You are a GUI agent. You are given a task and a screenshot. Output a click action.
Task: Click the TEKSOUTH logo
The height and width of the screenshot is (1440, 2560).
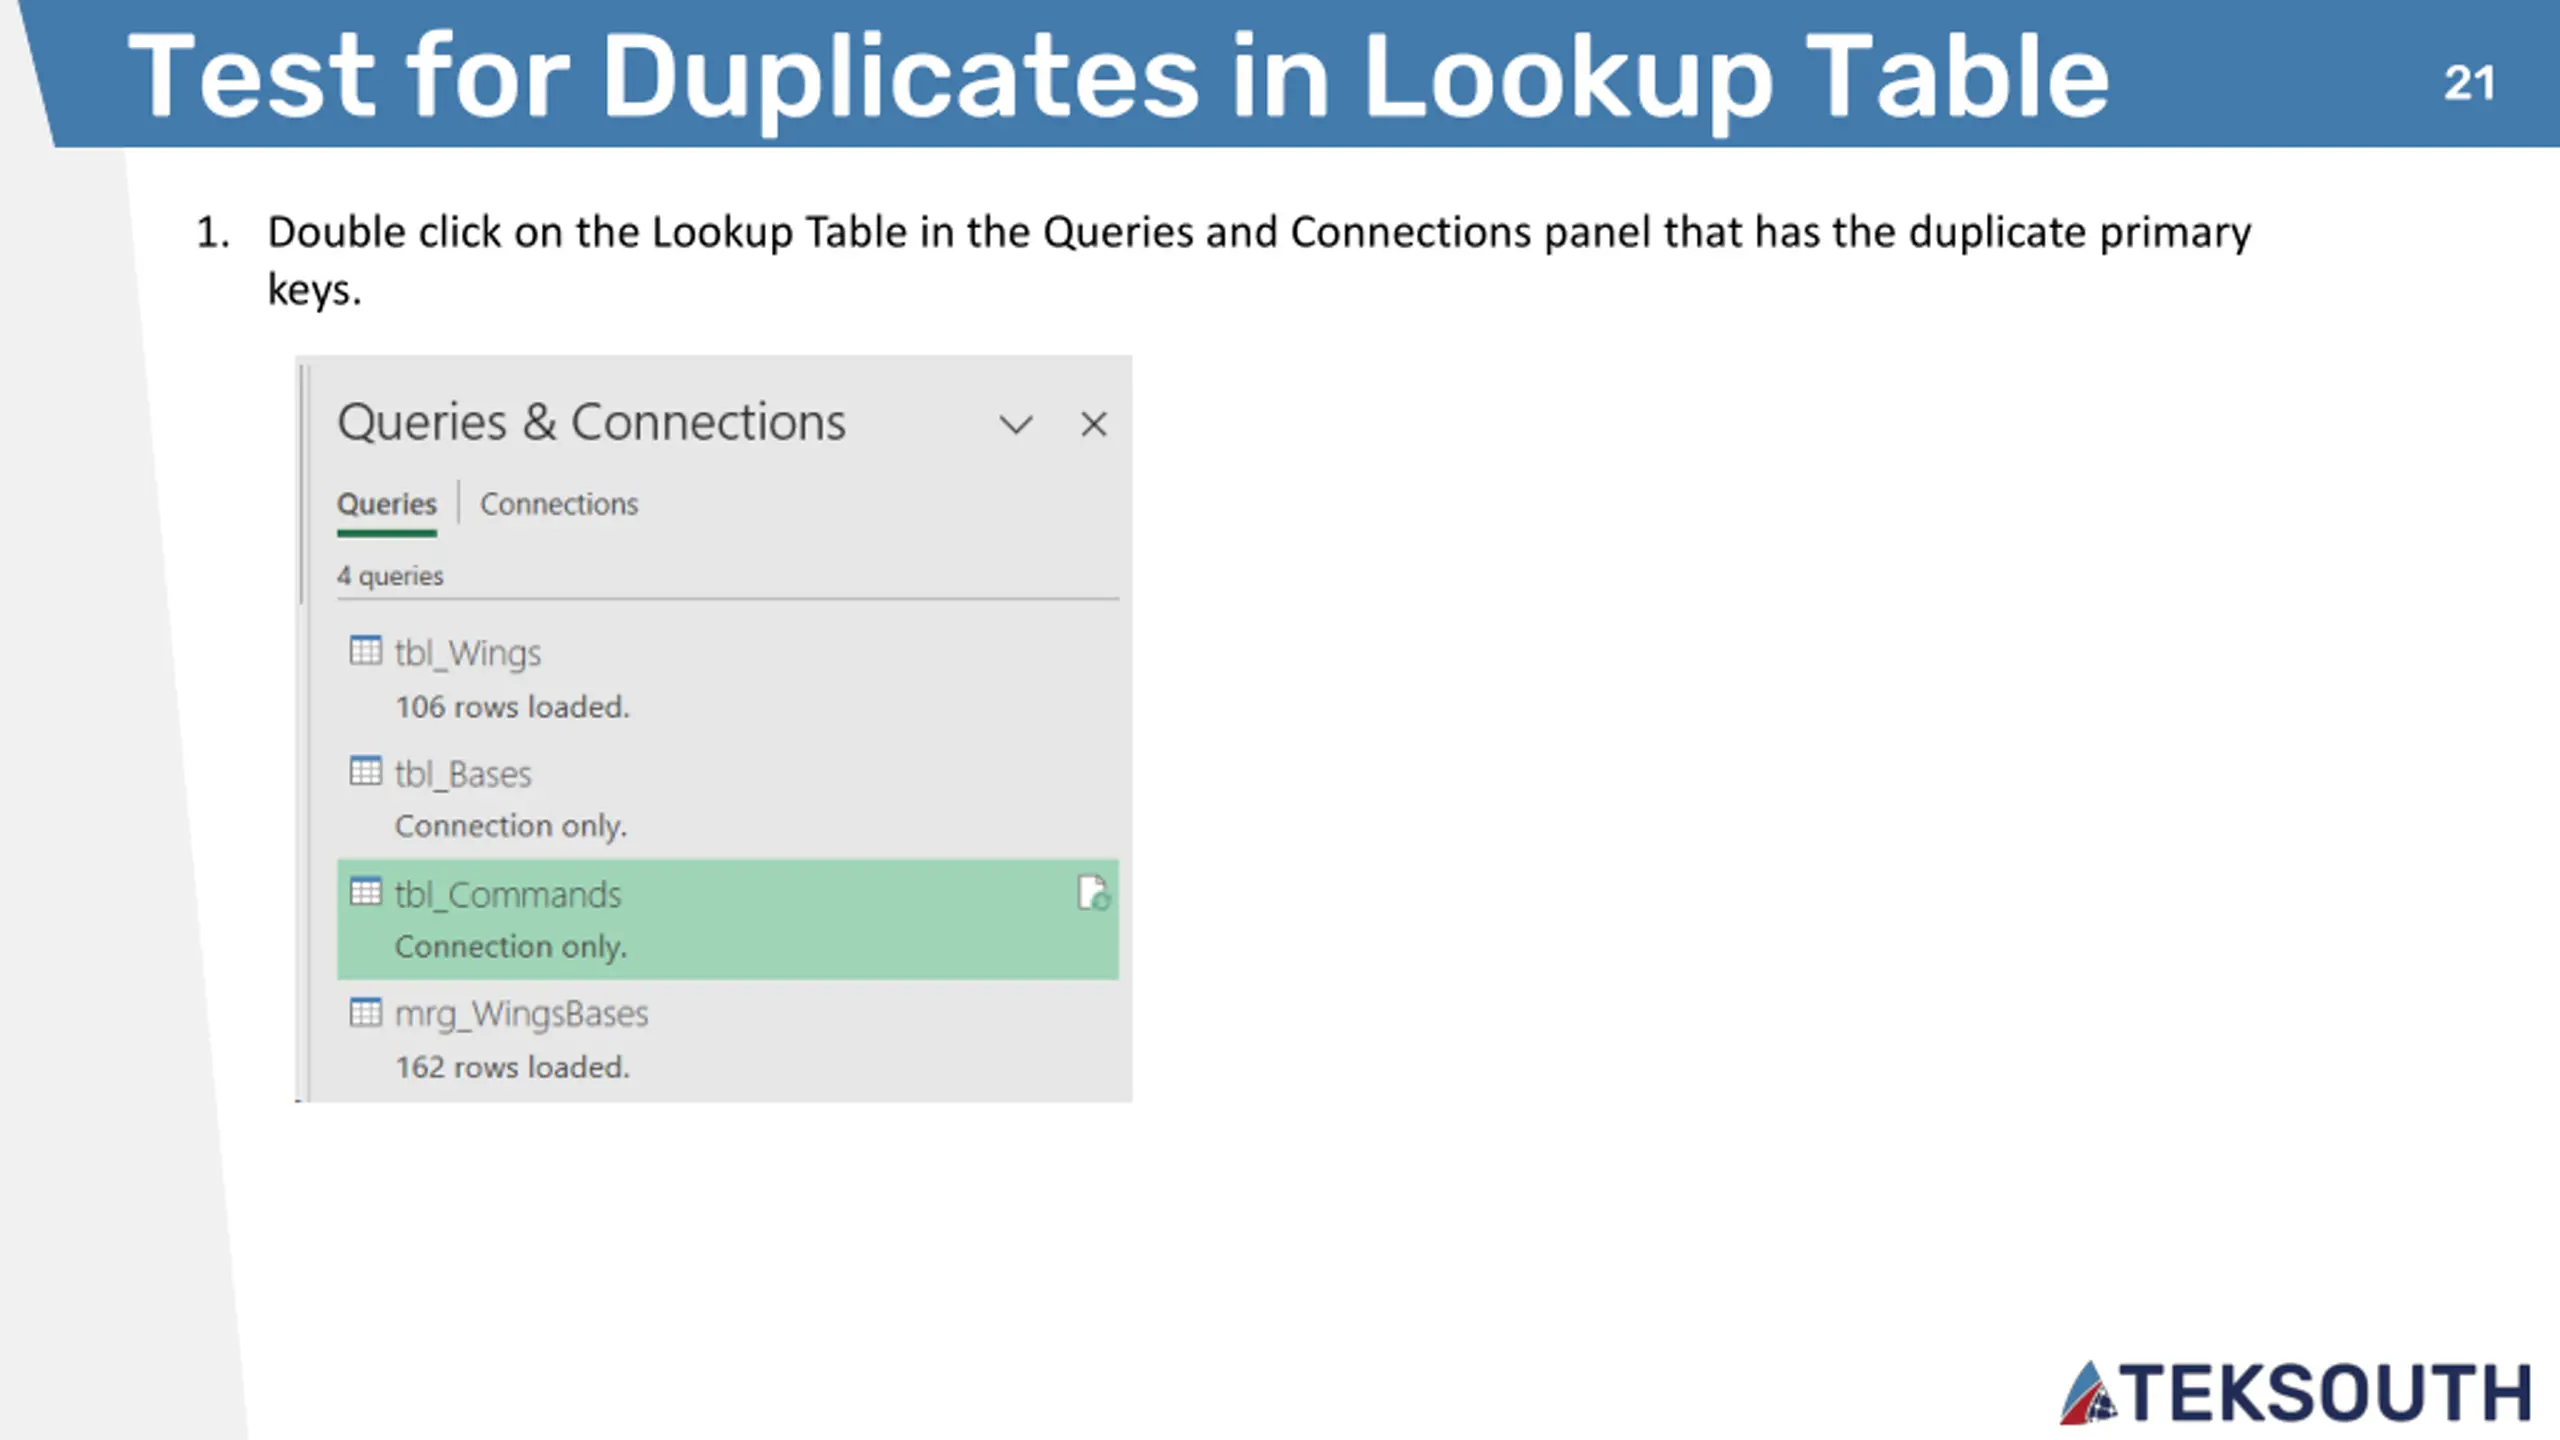[2296, 1392]
